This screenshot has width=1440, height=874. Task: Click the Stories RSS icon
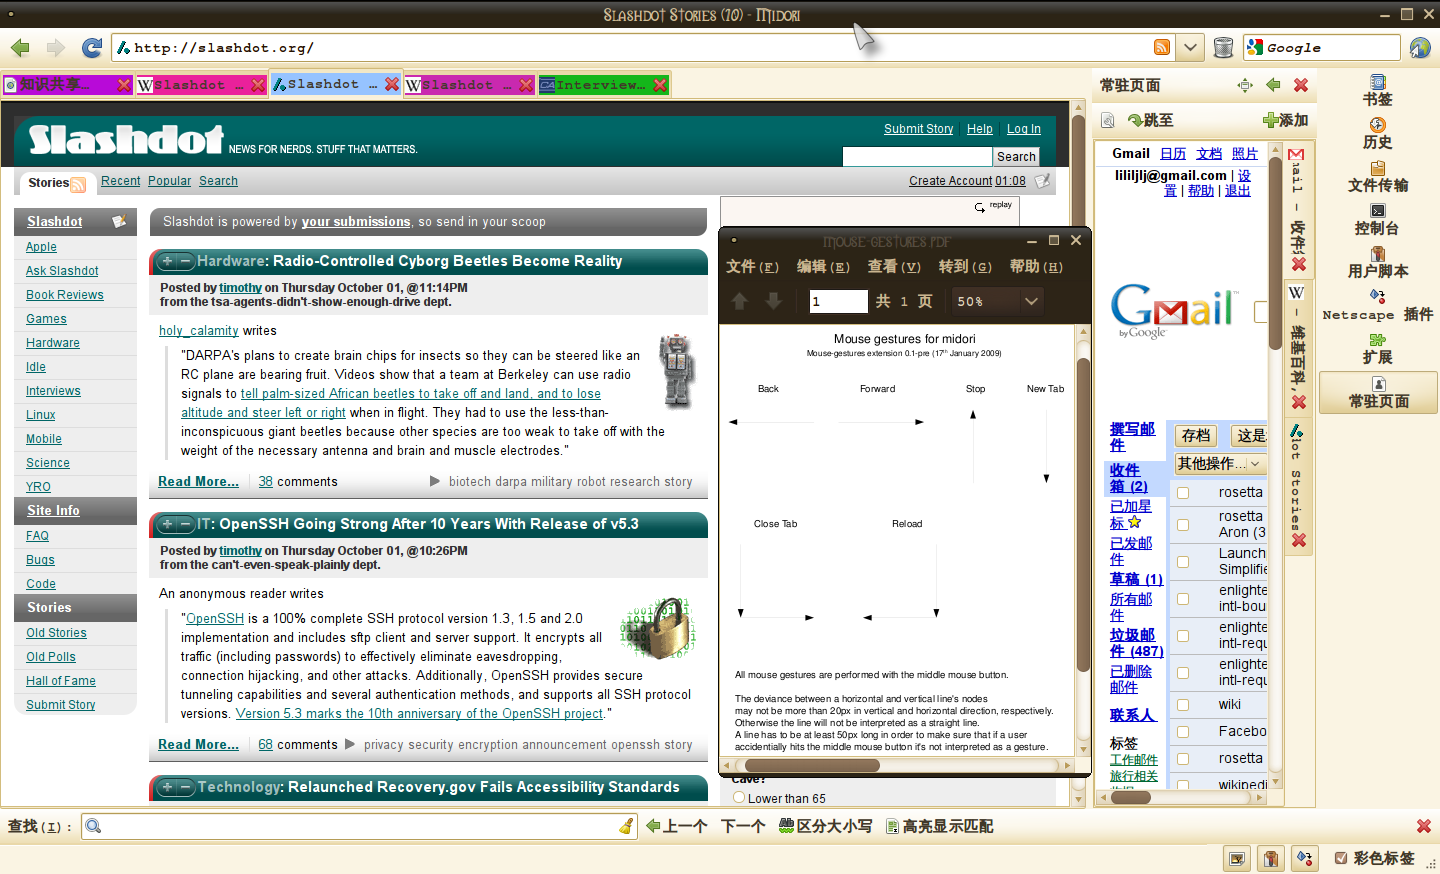(78, 184)
